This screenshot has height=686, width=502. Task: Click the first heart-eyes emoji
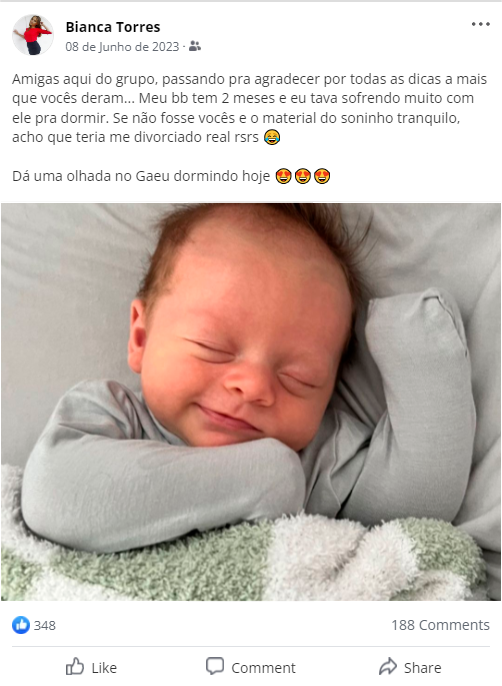[x=284, y=176]
